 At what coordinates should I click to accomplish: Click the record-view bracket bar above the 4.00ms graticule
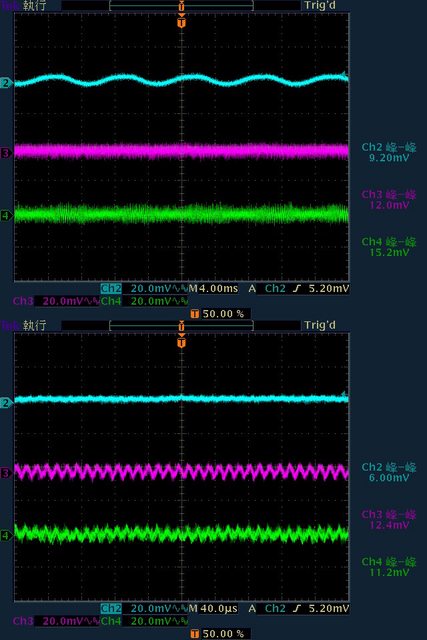point(182,5)
